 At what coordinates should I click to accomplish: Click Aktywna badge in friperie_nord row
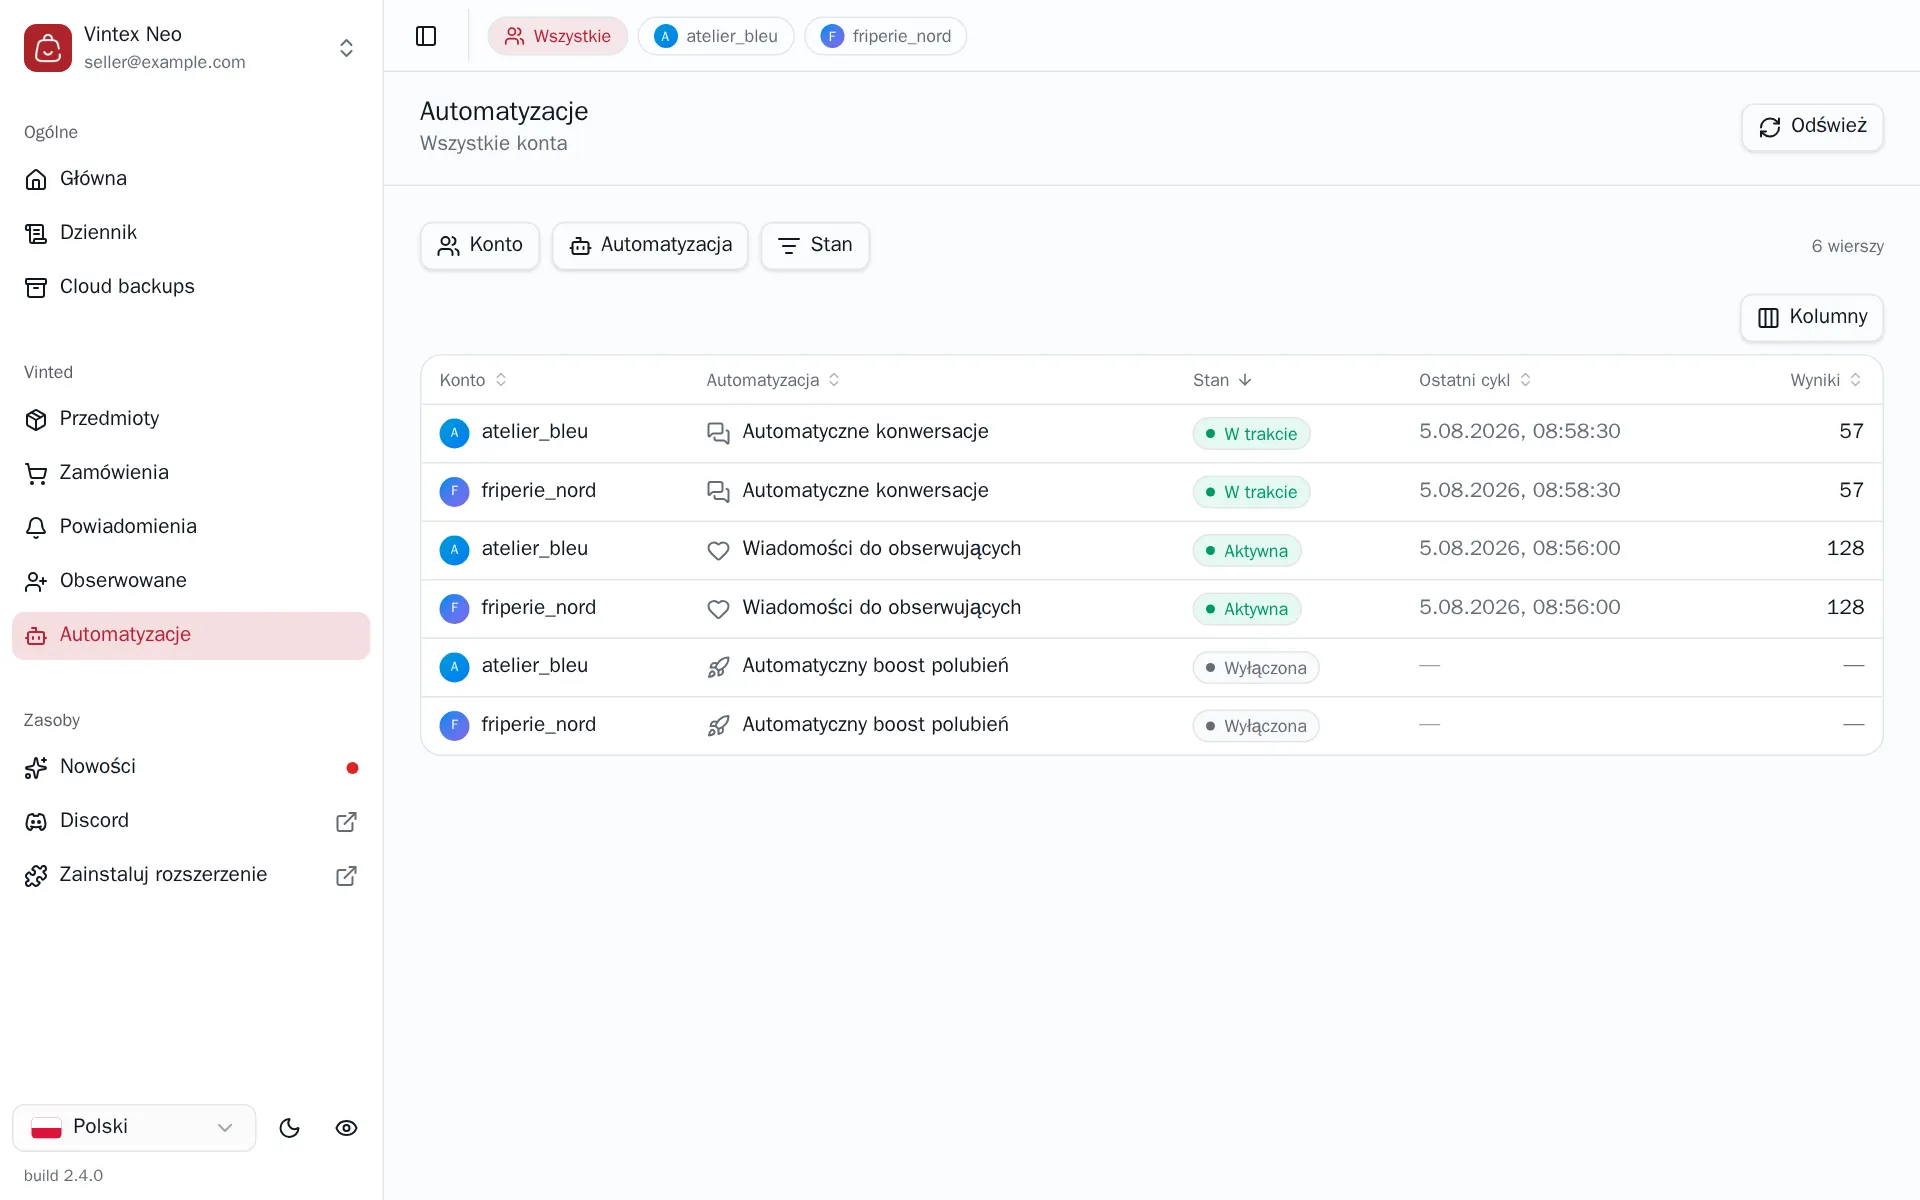click(x=1246, y=609)
